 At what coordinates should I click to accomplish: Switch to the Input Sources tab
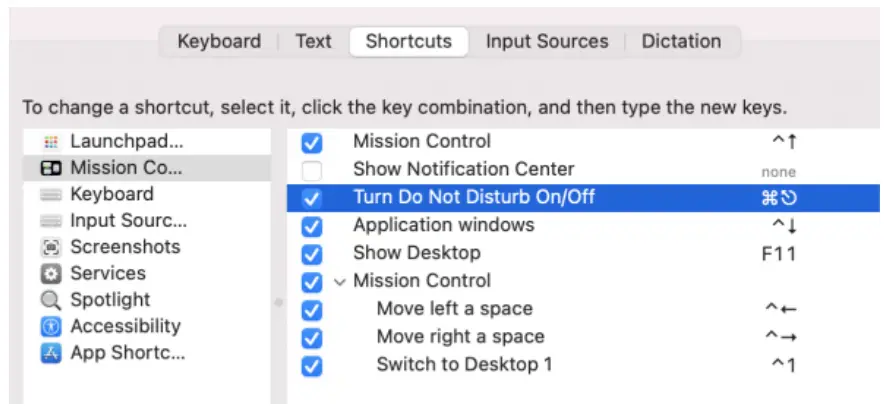tap(547, 41)
